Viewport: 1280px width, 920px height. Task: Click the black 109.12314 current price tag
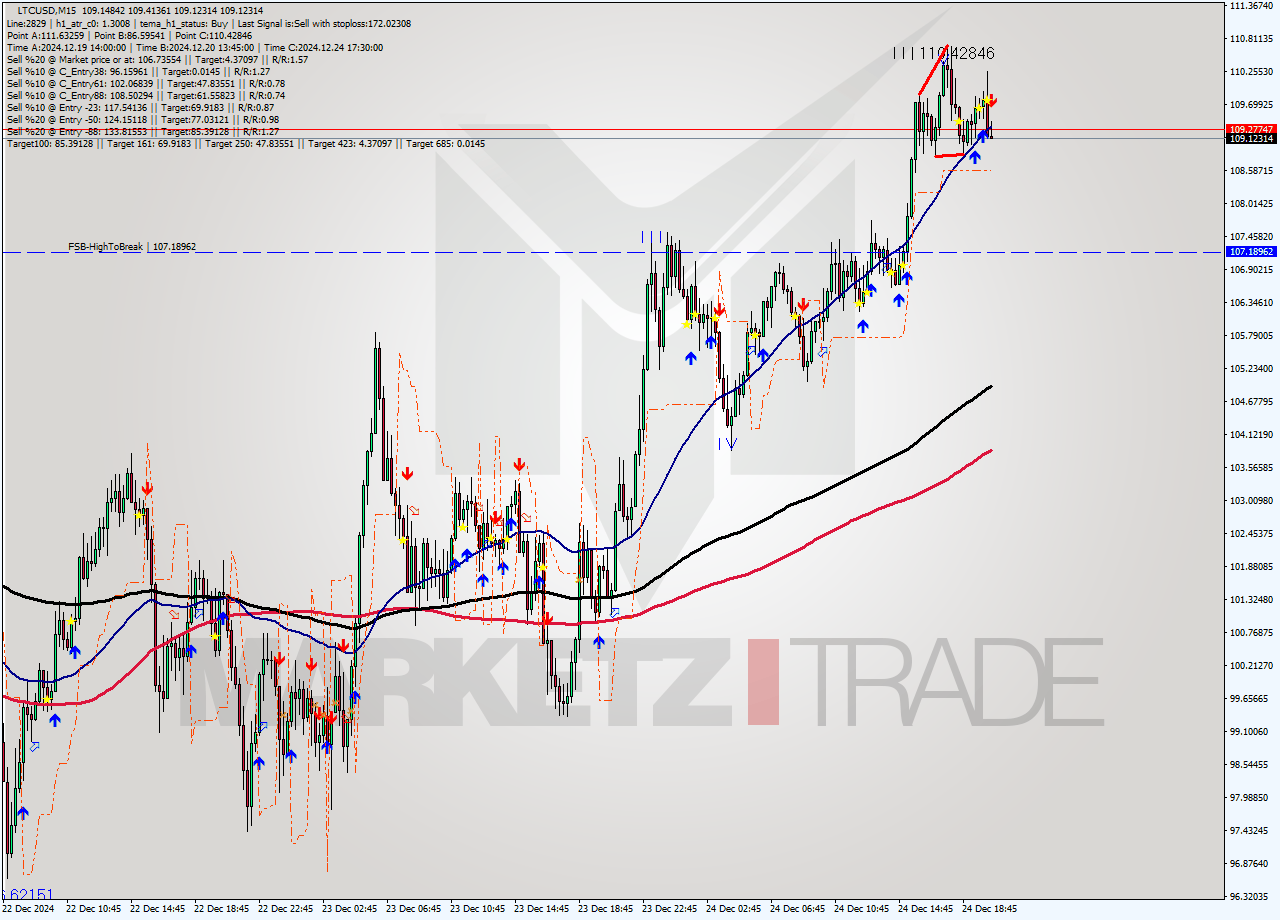pyautogui.click(x=1251, y=139)
